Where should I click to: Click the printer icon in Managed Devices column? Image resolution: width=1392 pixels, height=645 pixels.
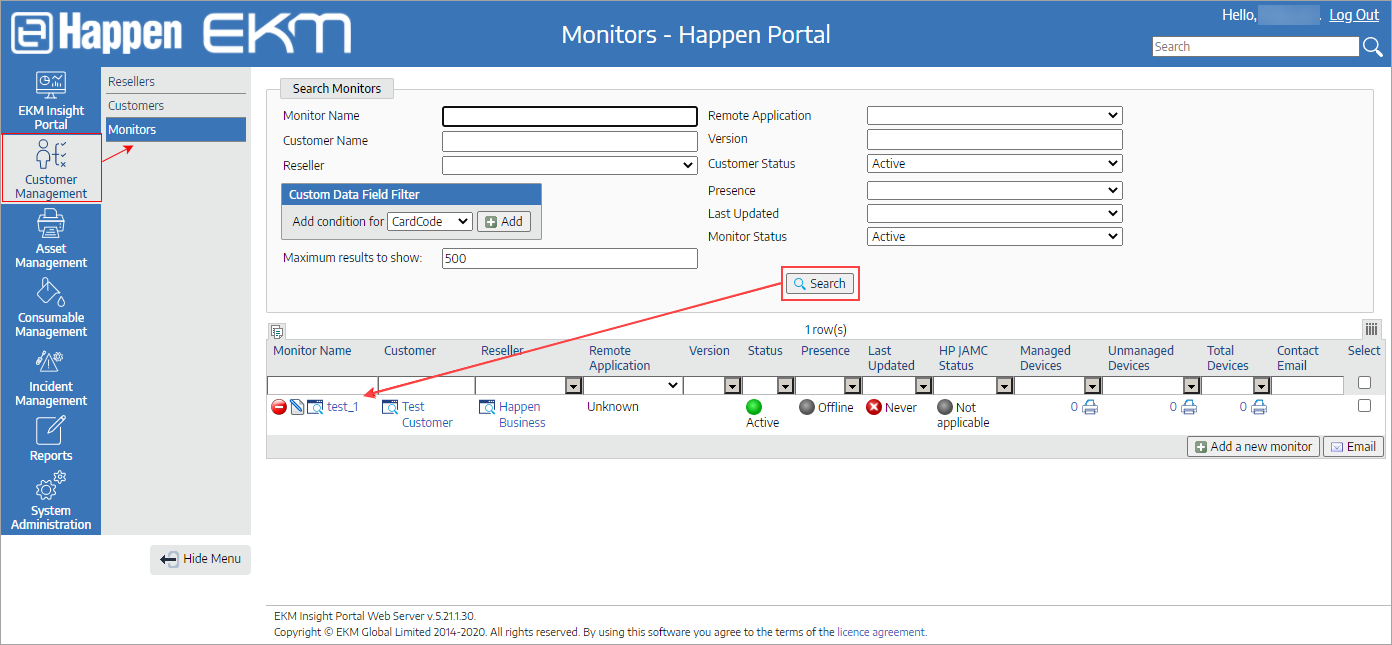[x=1090, y=407]
